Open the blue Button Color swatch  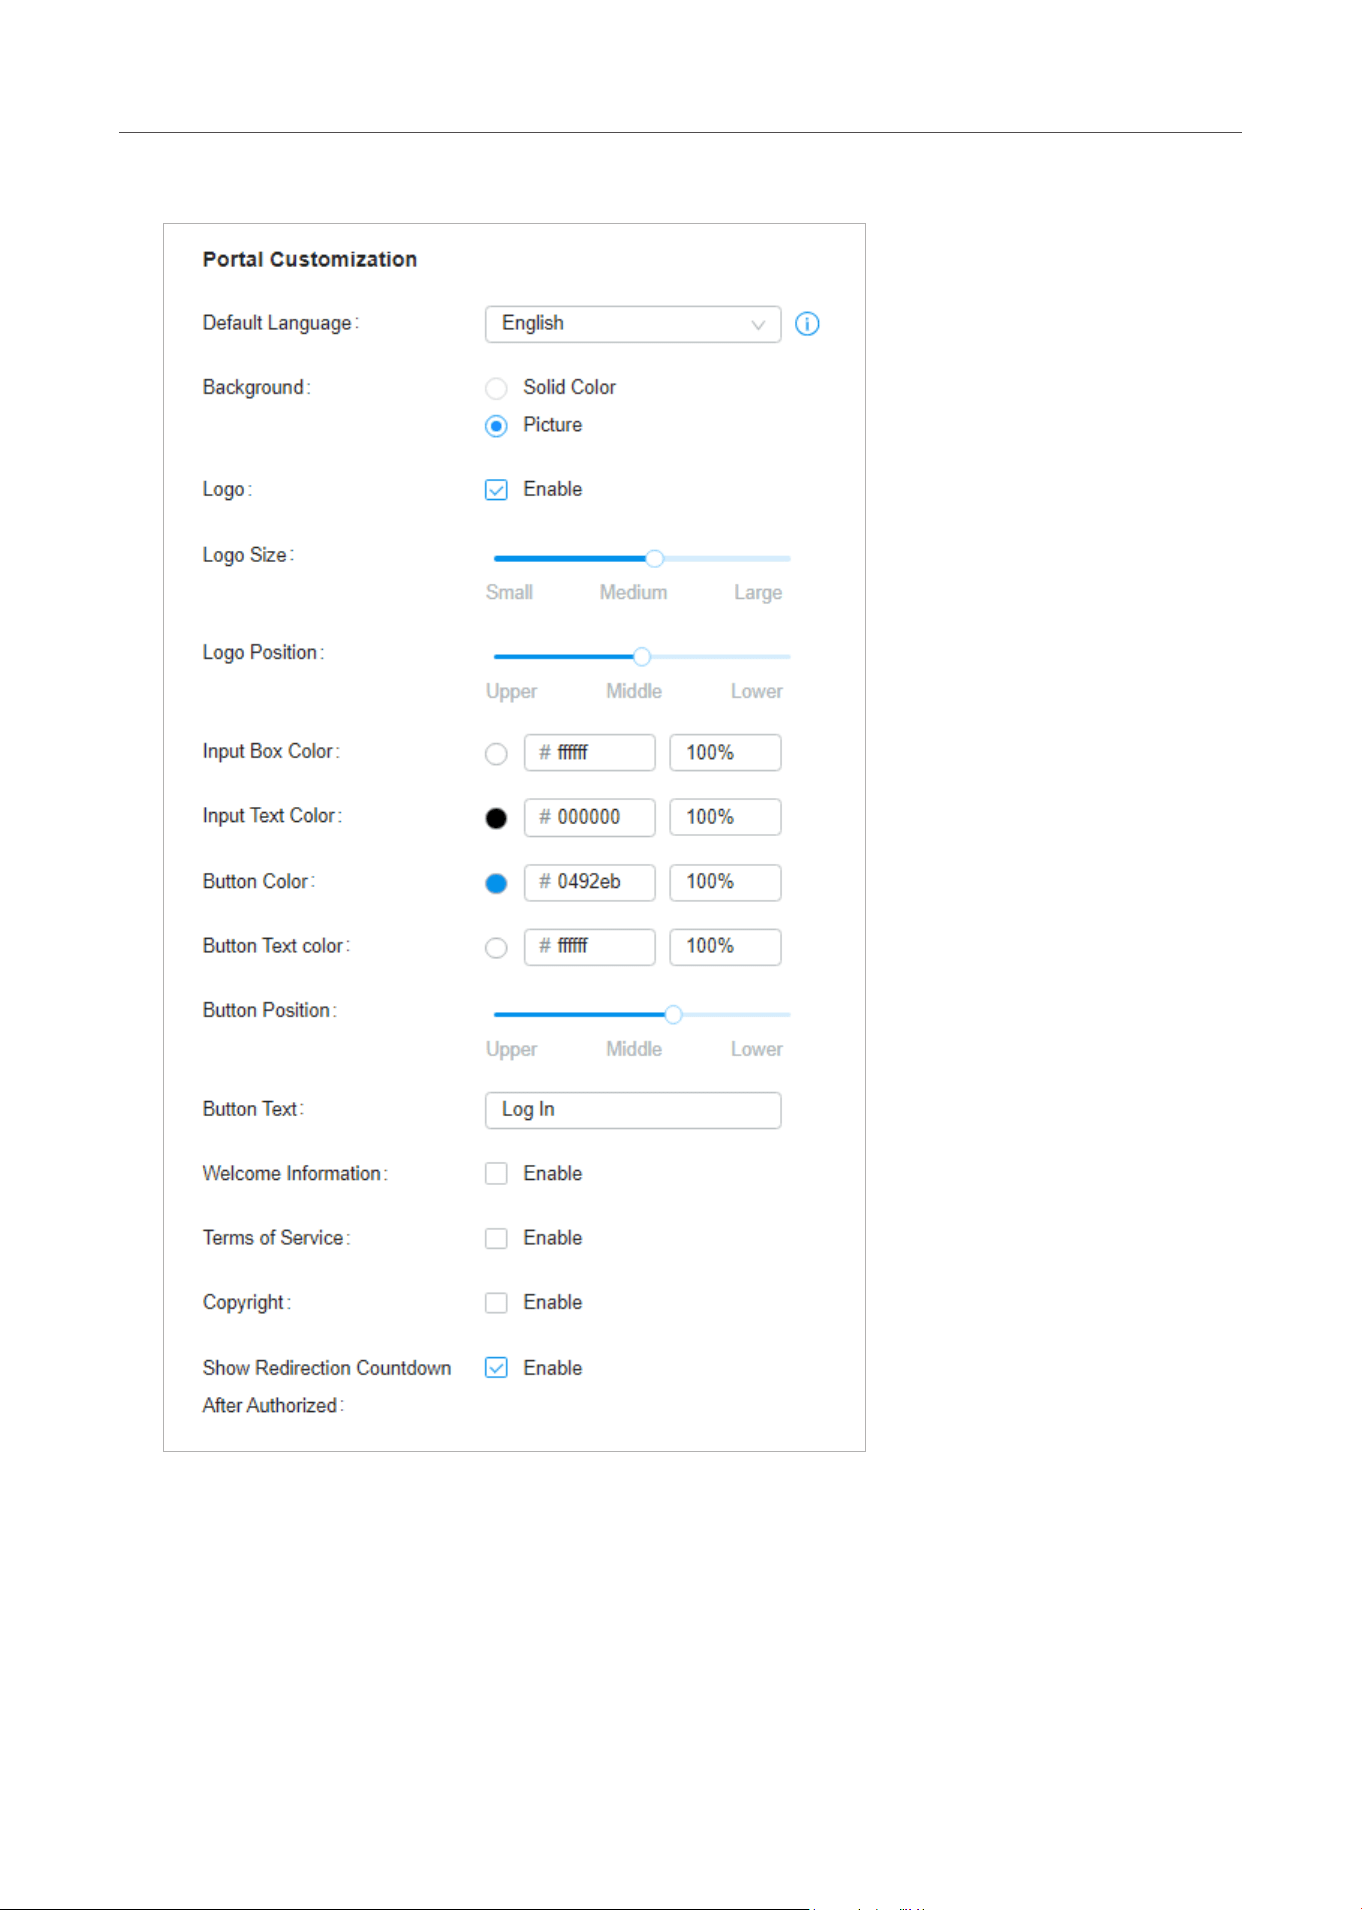click(496, 883)
